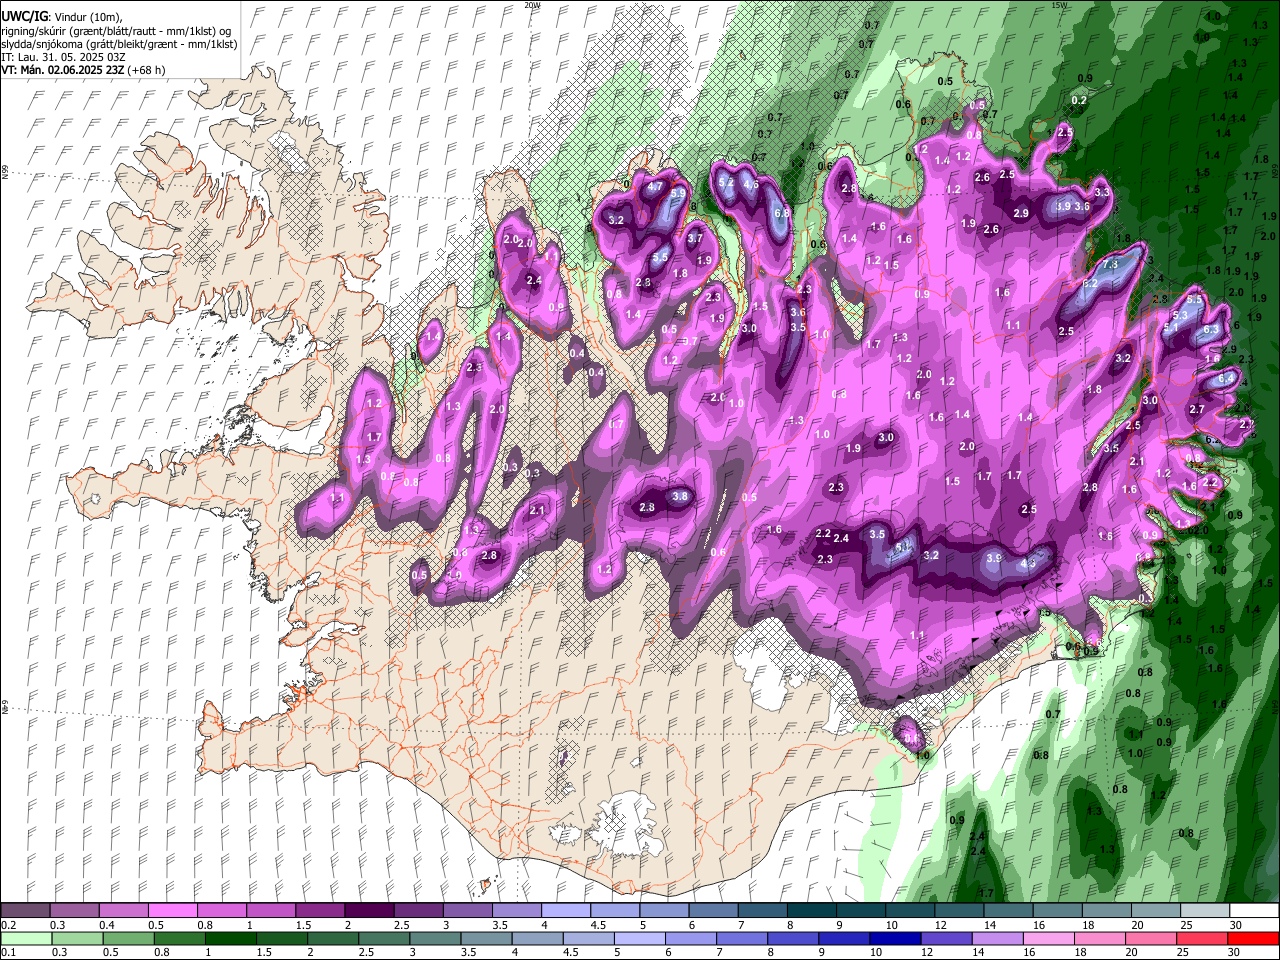Click the 'rigning/skúrir (grænt/blátt/rautt - mm/1klst) og' line
The width and height of the screenshot is (1280, 960).
[x=116, y=30]
